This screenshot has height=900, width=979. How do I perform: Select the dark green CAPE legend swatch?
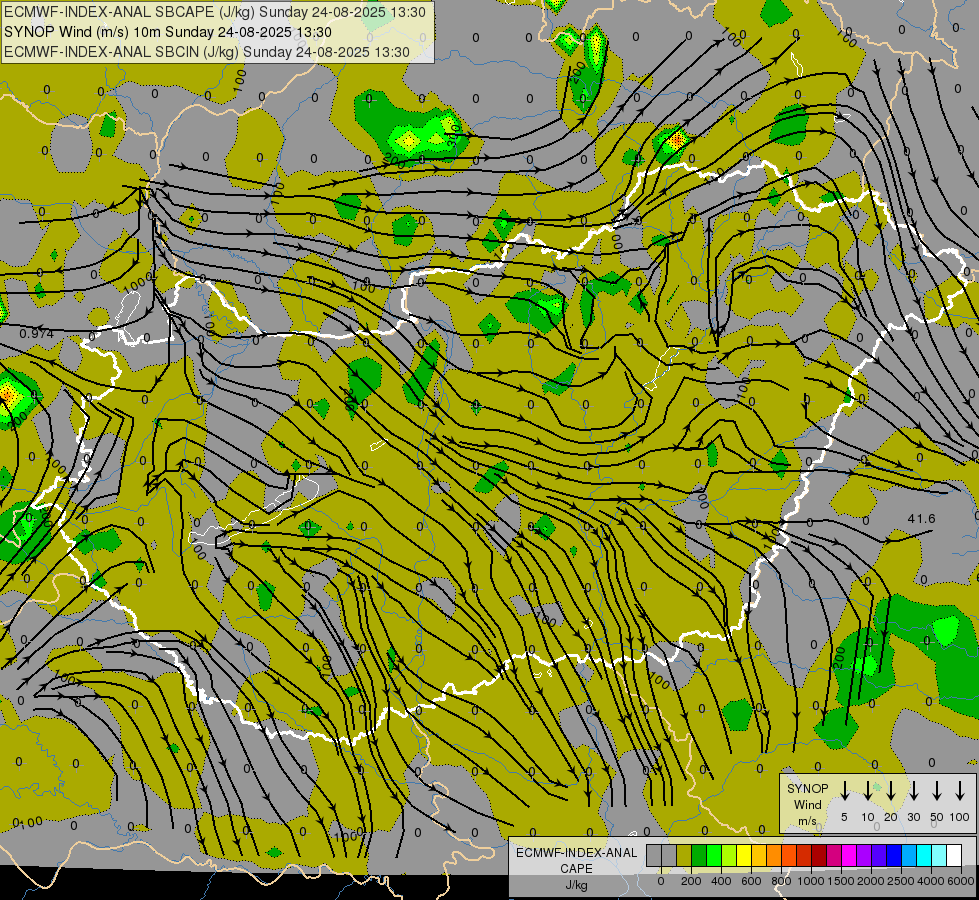(699, 855)
